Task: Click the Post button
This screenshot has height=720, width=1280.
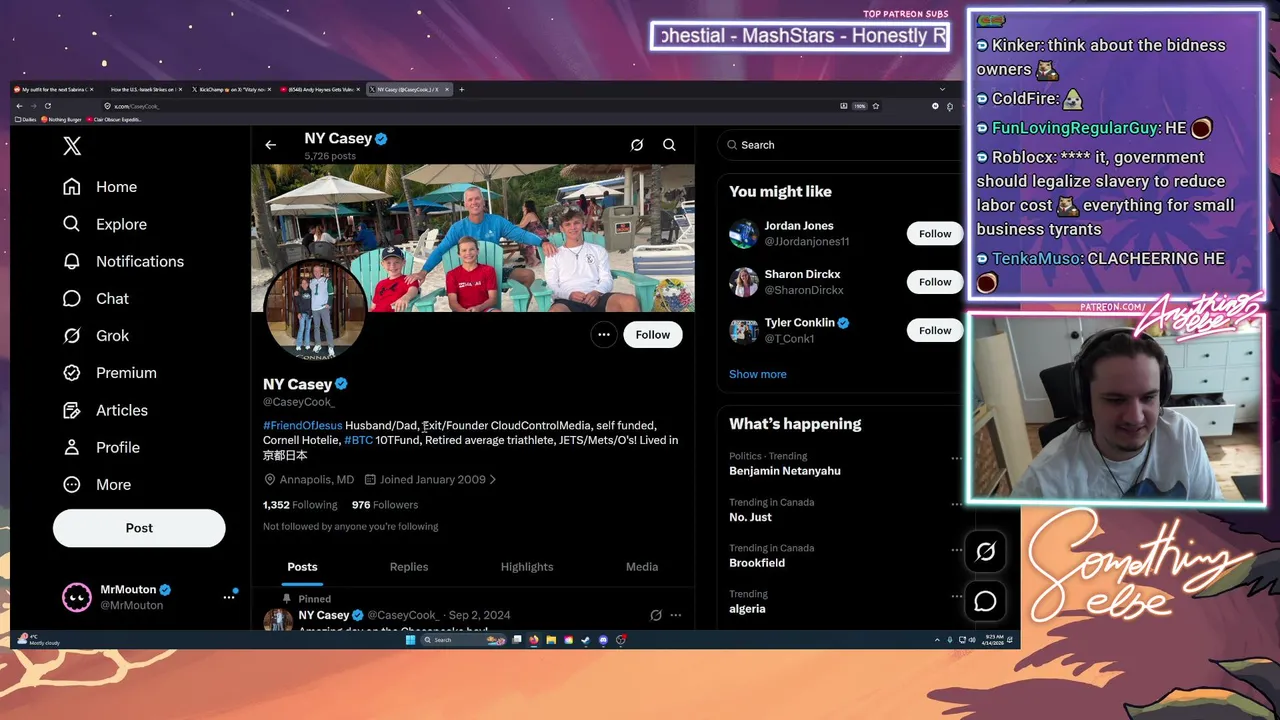Action: click(139, 528)
